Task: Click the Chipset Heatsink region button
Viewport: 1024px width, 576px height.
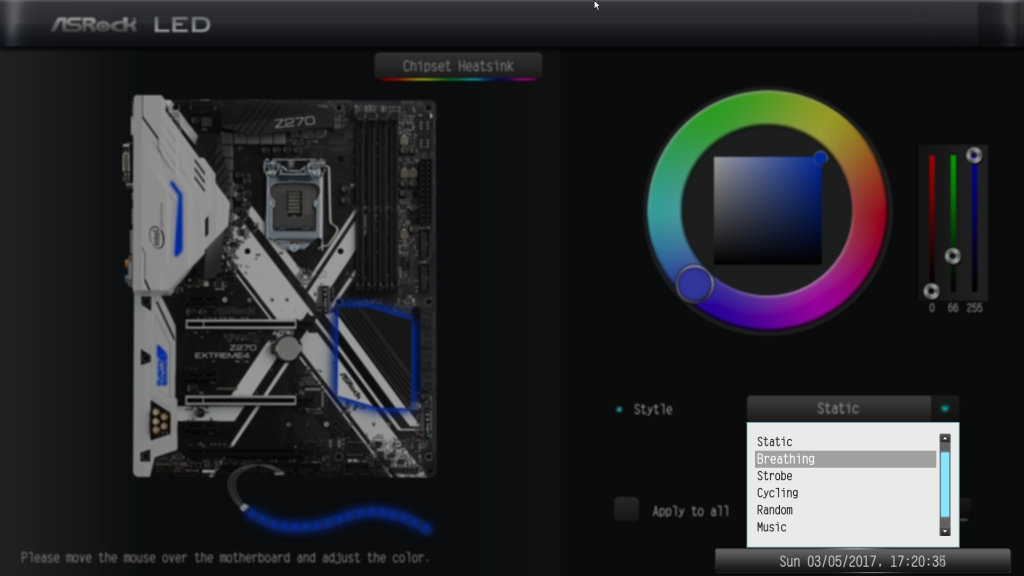Action: (x=458, y=67)
